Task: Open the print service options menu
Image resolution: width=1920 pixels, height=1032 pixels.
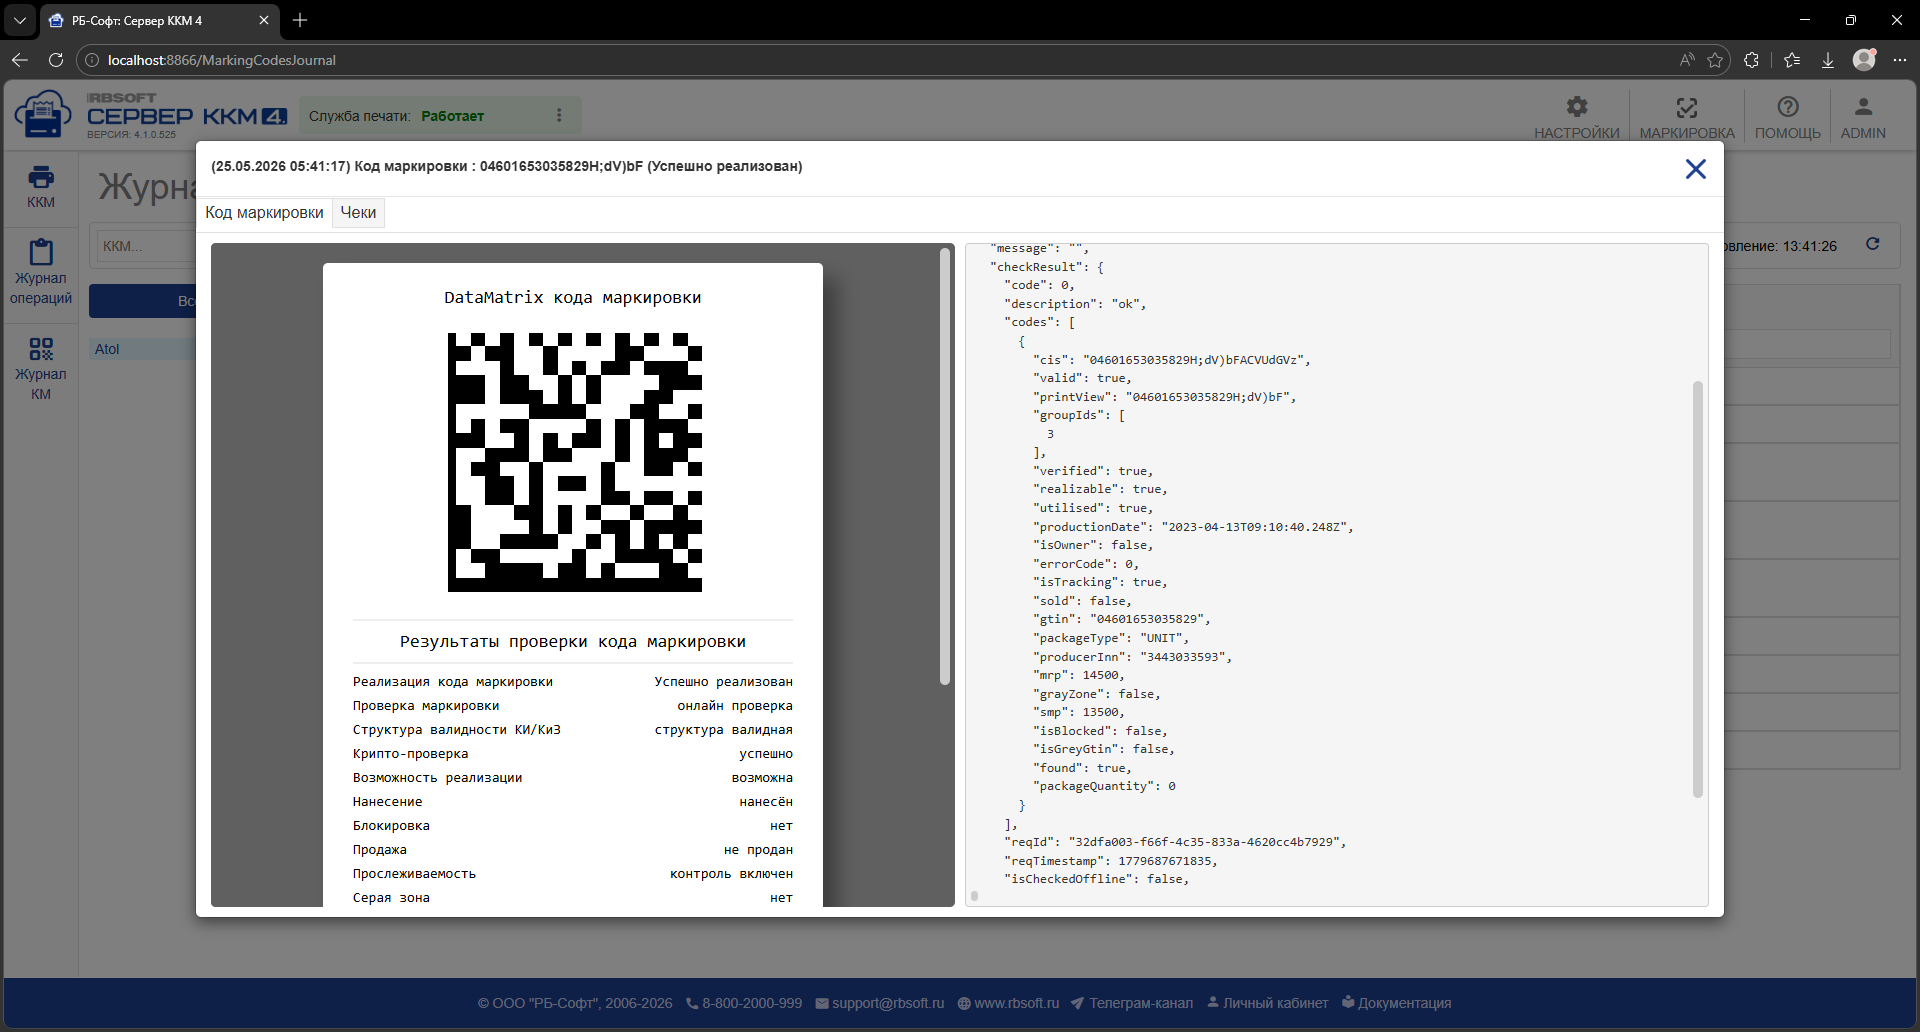Action: 559,116
